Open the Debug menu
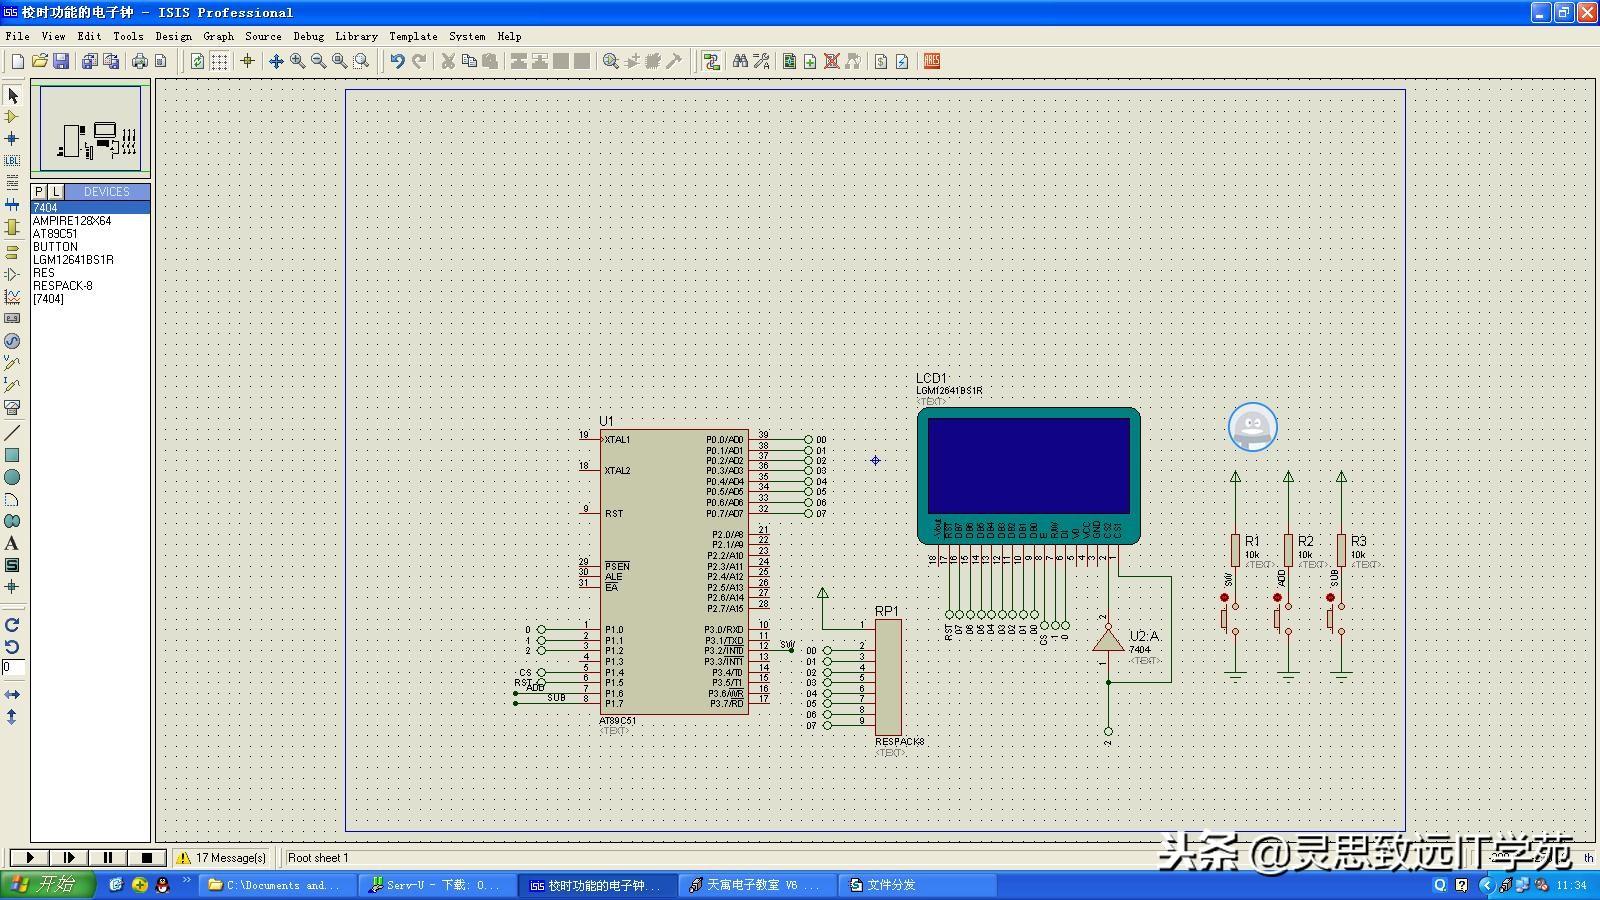Screen dimensions: 1600x900 tap(308, 36)
